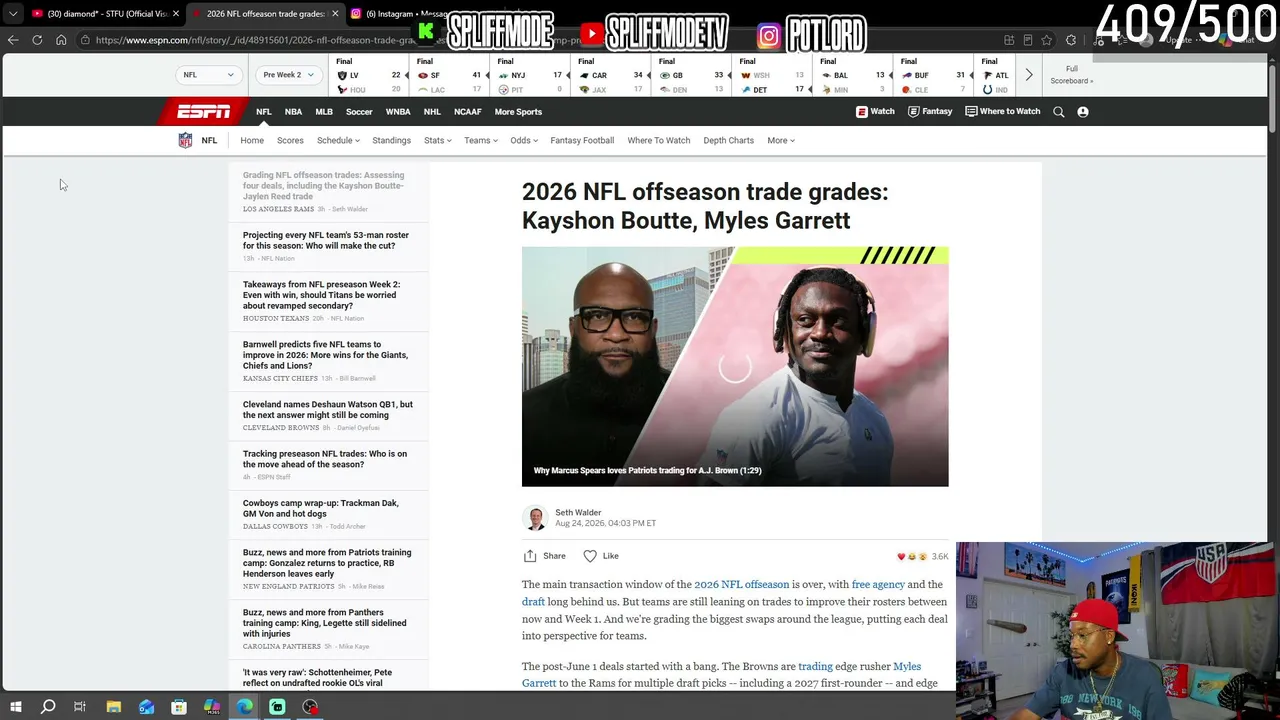The height and width of the screenshot is (720, 1280).
Task: Expand the More dropdown in NFL subnav
Action: click(781, 140)
